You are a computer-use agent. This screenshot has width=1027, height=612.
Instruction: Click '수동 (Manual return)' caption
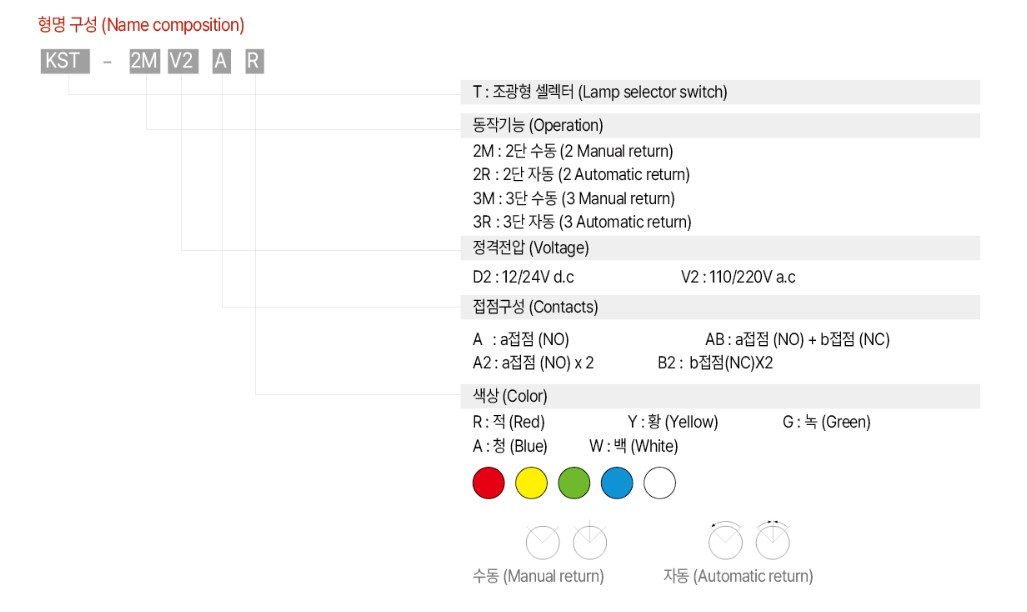pos(538,576)
